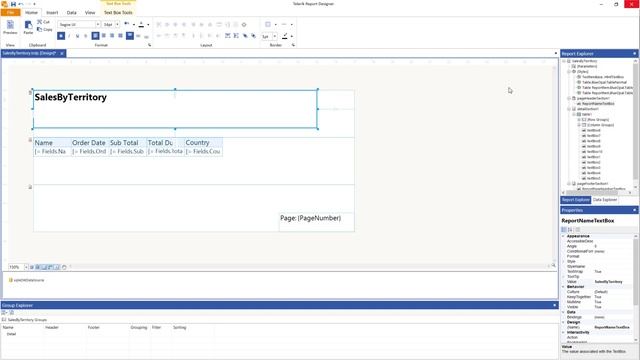The width and height of the screenshot is (640, 360).
Task: Collapse pageHeaderSection1 tree node
Action: [569, 98]
